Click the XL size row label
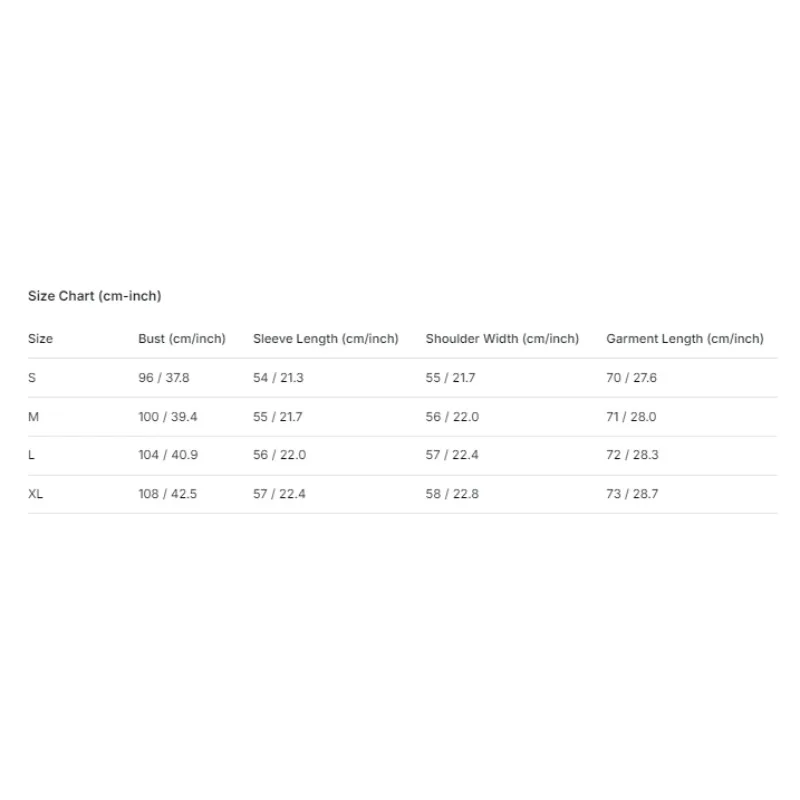The image size is (800, 800). (35, 494)
